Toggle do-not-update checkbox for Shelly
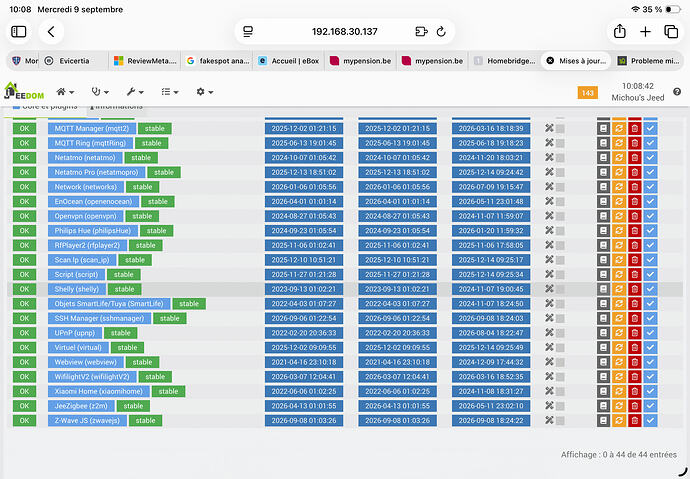Viewport: 690px width, 479px height. 560,289
